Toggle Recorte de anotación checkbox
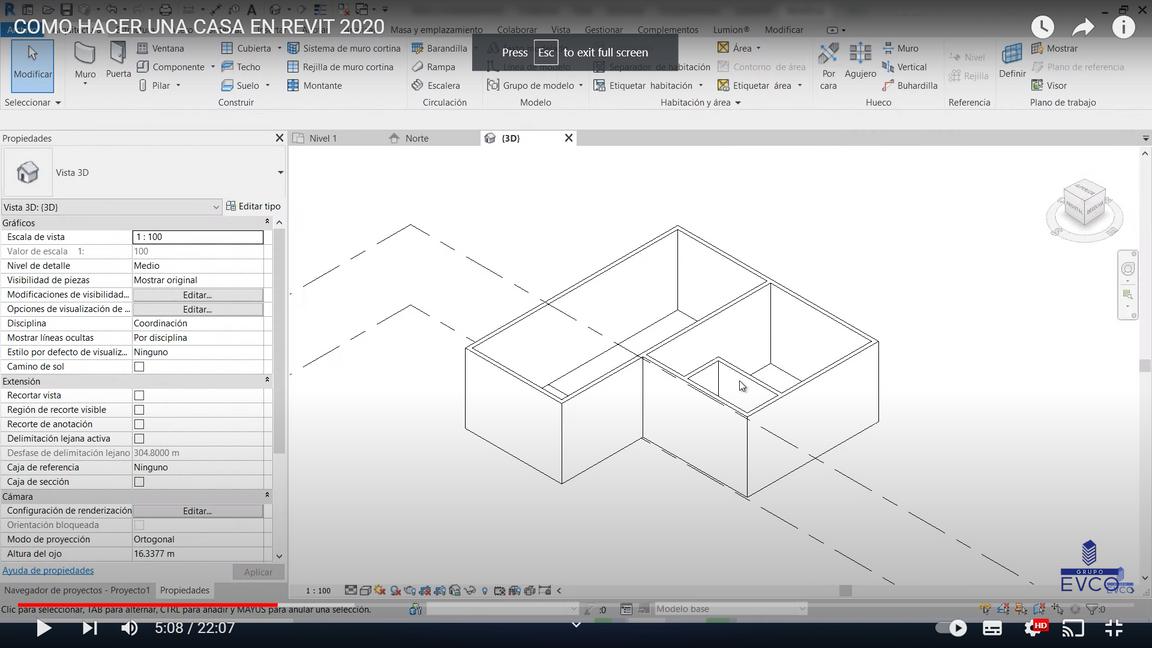This screenshot has height=648, width=1152. [139, 424]
